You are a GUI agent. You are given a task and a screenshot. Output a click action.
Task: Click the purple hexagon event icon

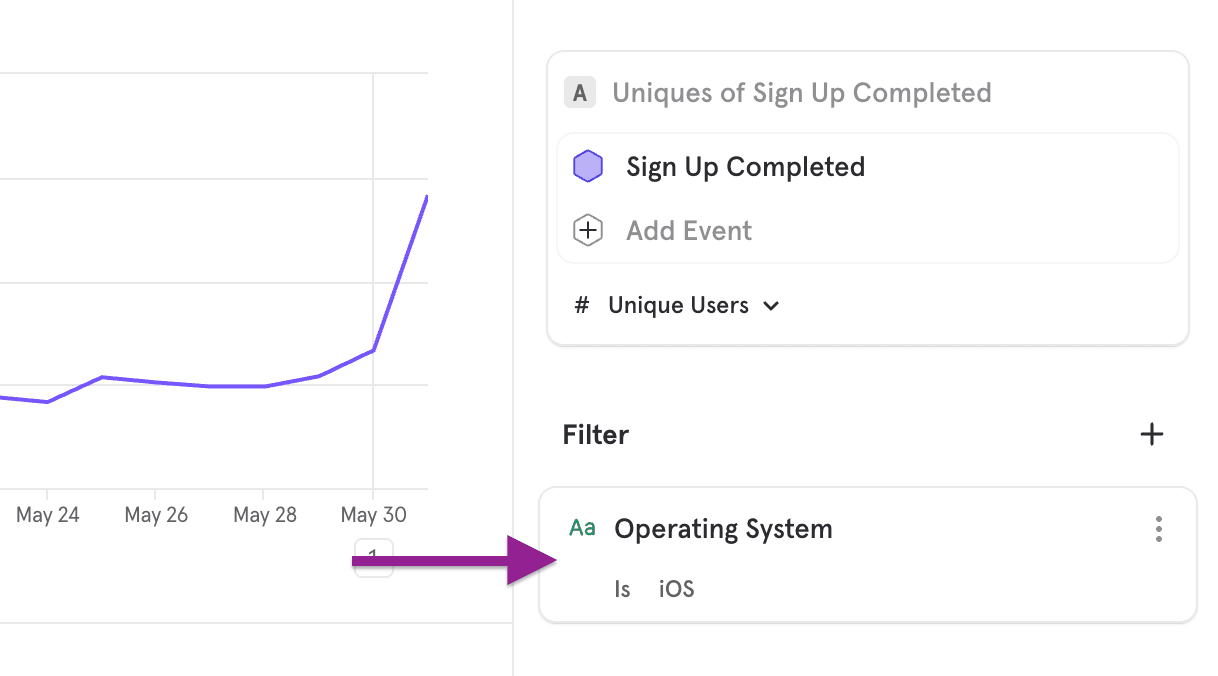588,166
